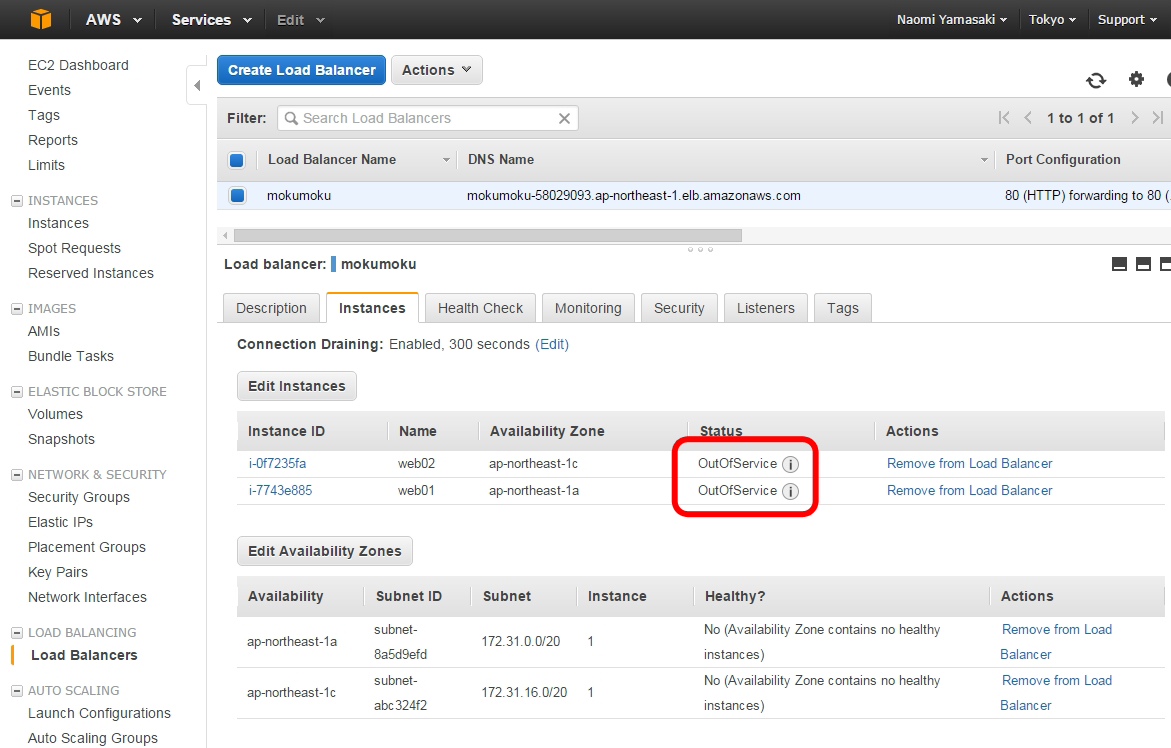Open the Support dropdown

pos(1127,19)
